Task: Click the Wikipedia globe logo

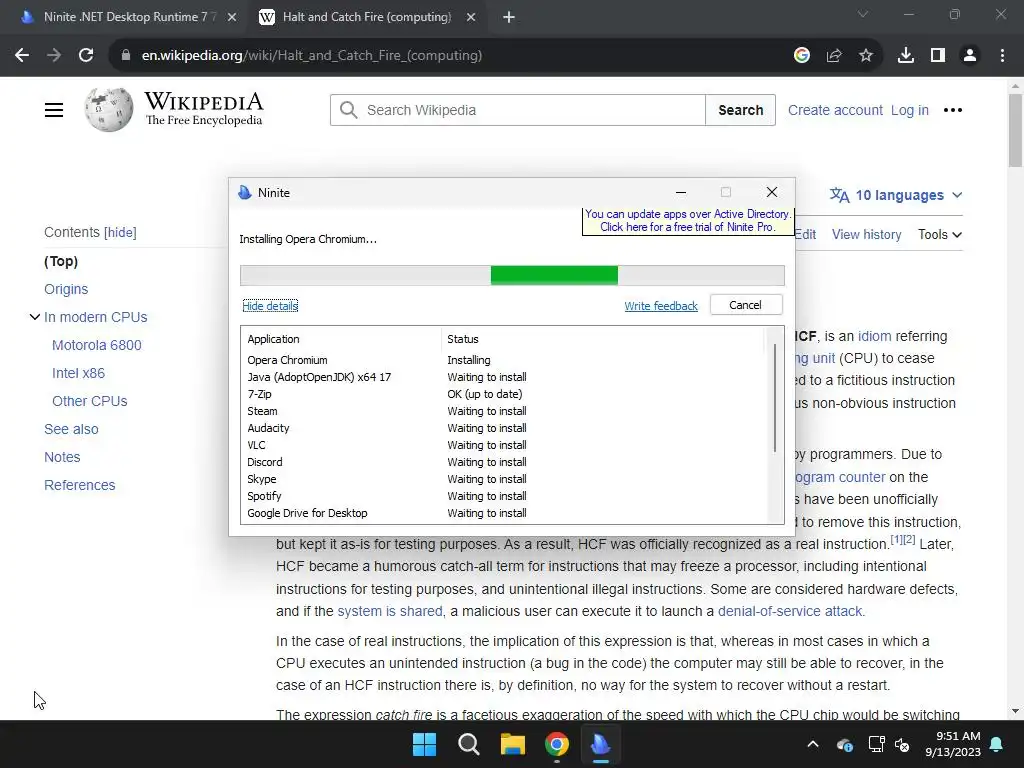Action: 108,110
